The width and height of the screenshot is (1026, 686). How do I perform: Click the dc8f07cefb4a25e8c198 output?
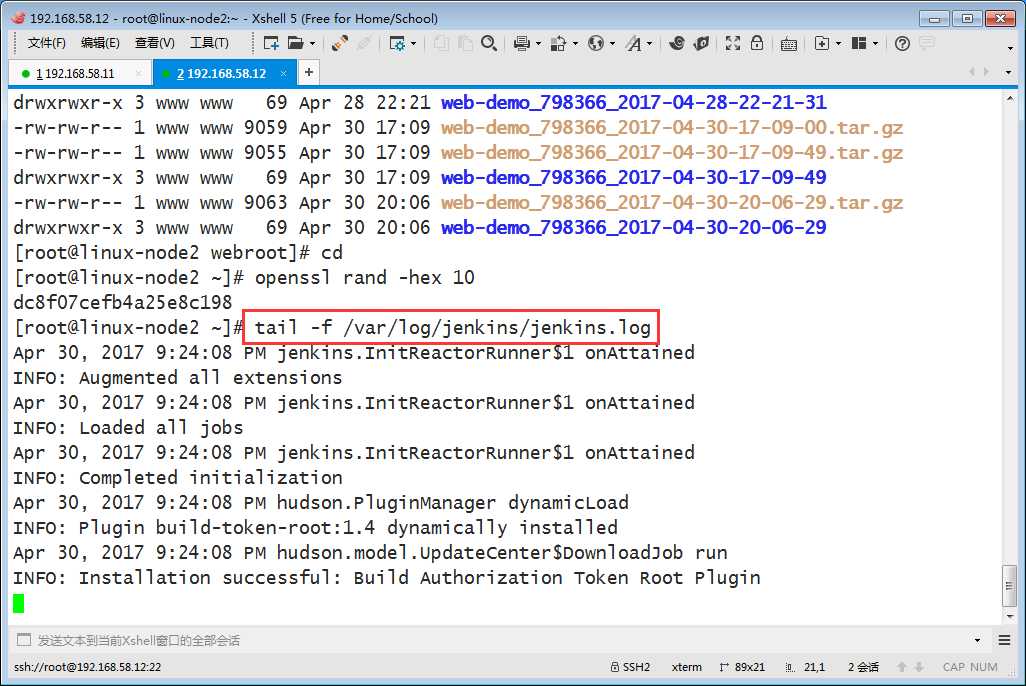tap(123, 302)
